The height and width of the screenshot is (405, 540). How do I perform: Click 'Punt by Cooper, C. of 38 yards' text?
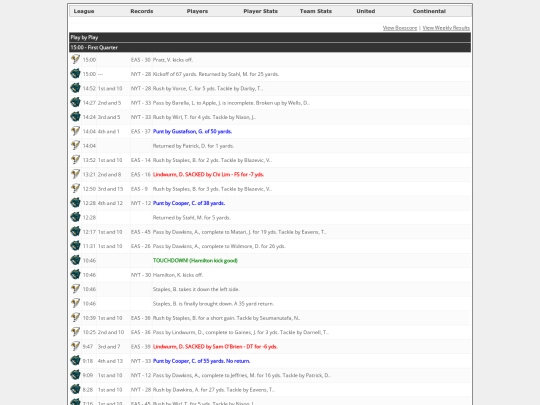coord(189,203)
